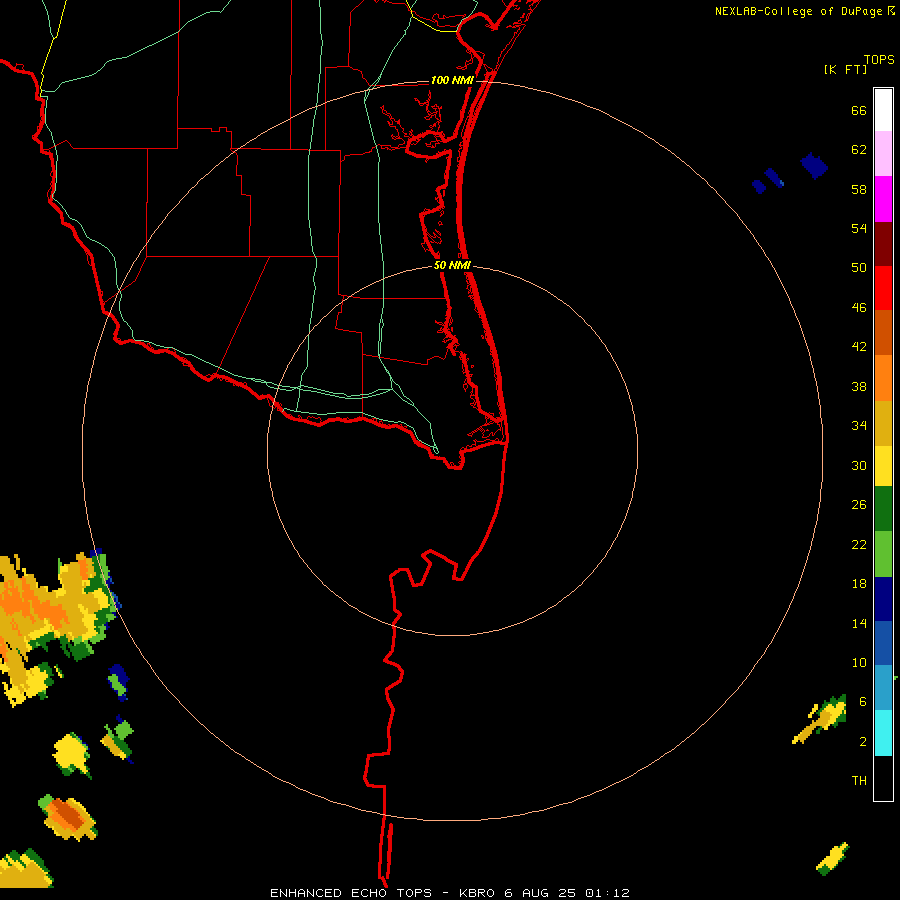Click the NEXLAB-College of DuPage credit text
Image resolution: width=900 pixels, height=900 pixels.
tap(798, 11)
